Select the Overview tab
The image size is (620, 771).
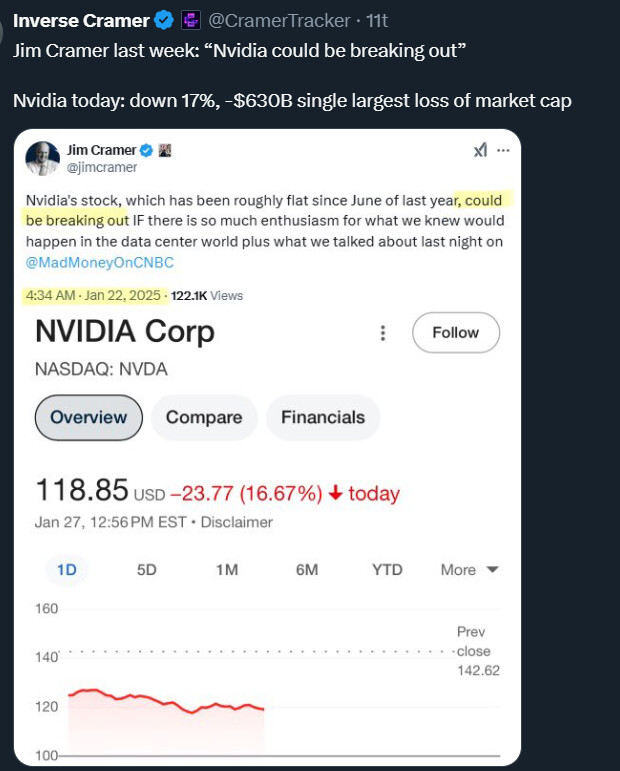click(x=89, y=417)
